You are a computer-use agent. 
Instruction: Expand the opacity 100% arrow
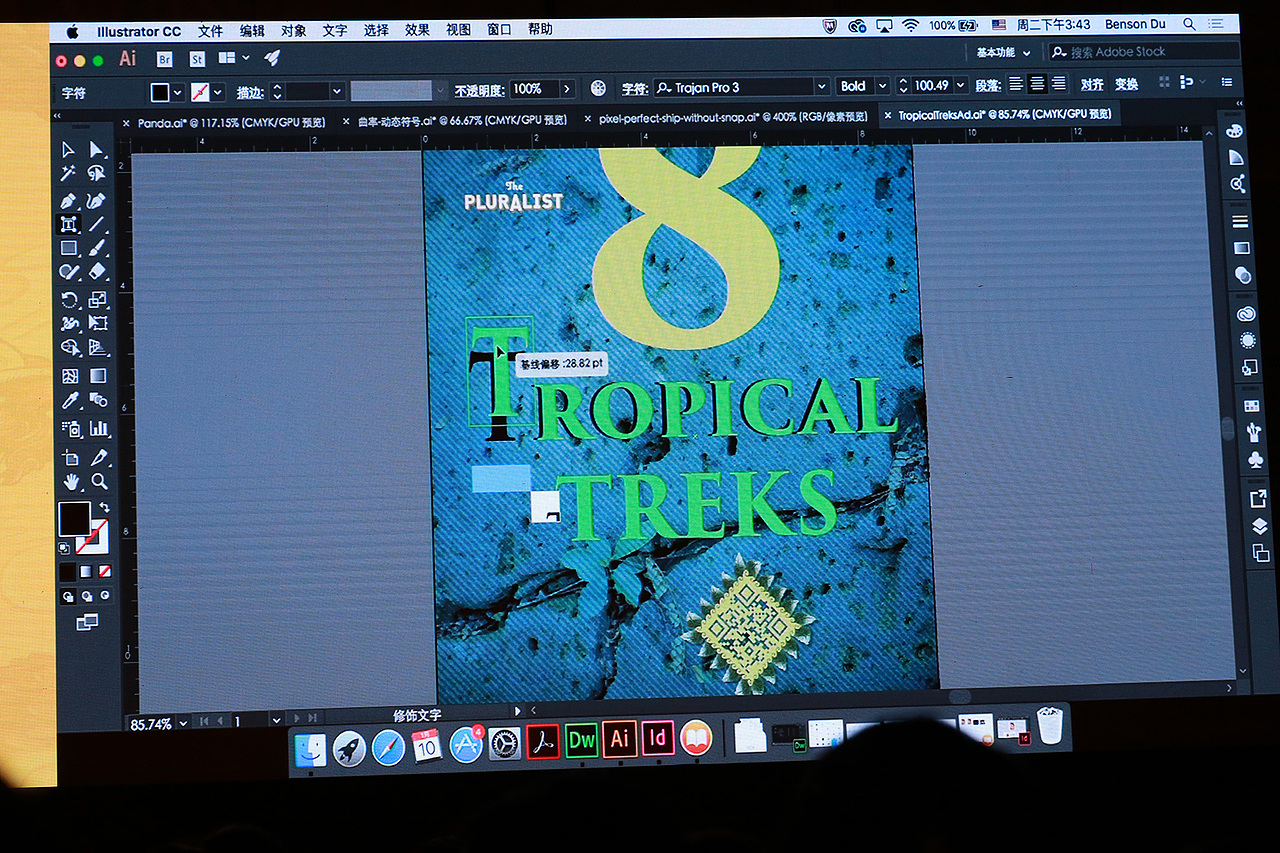567,89
